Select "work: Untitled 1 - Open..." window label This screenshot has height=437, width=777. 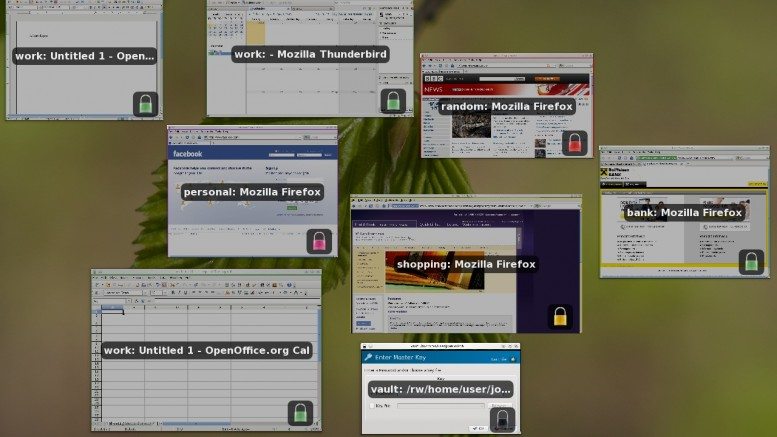coord(84,56)
